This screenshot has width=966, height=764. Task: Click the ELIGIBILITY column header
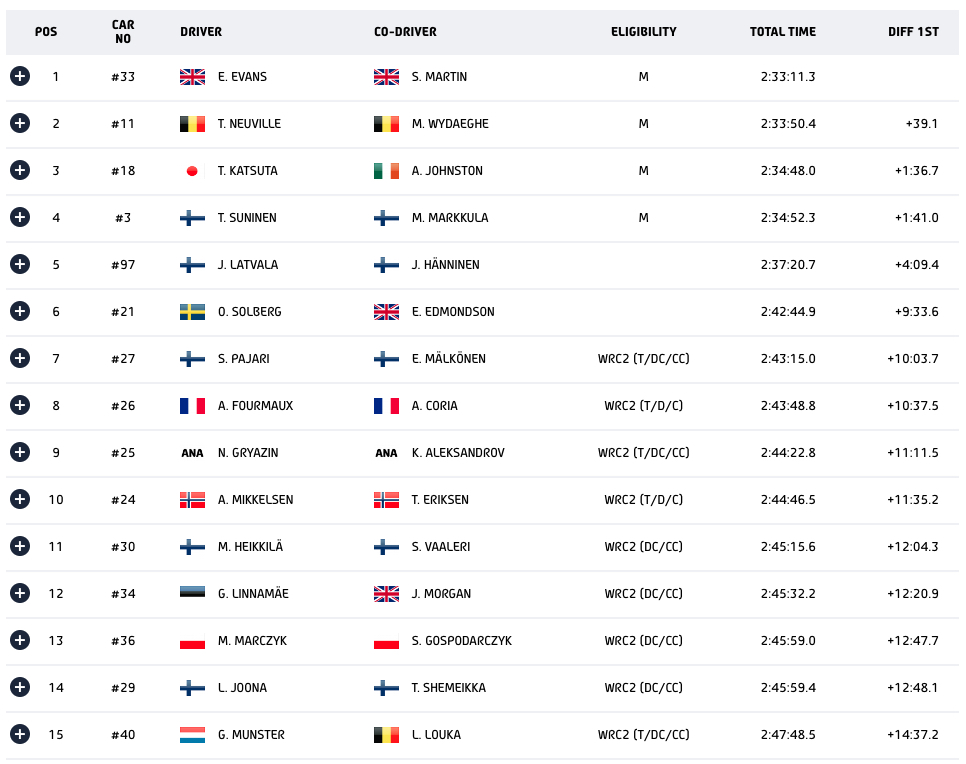643,31
